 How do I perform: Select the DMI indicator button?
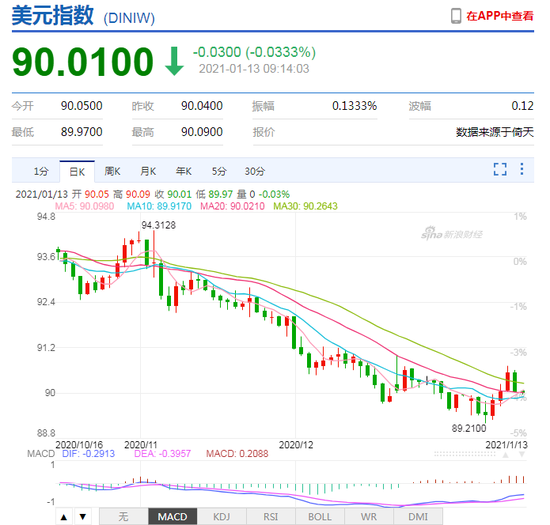click(418, 516)
